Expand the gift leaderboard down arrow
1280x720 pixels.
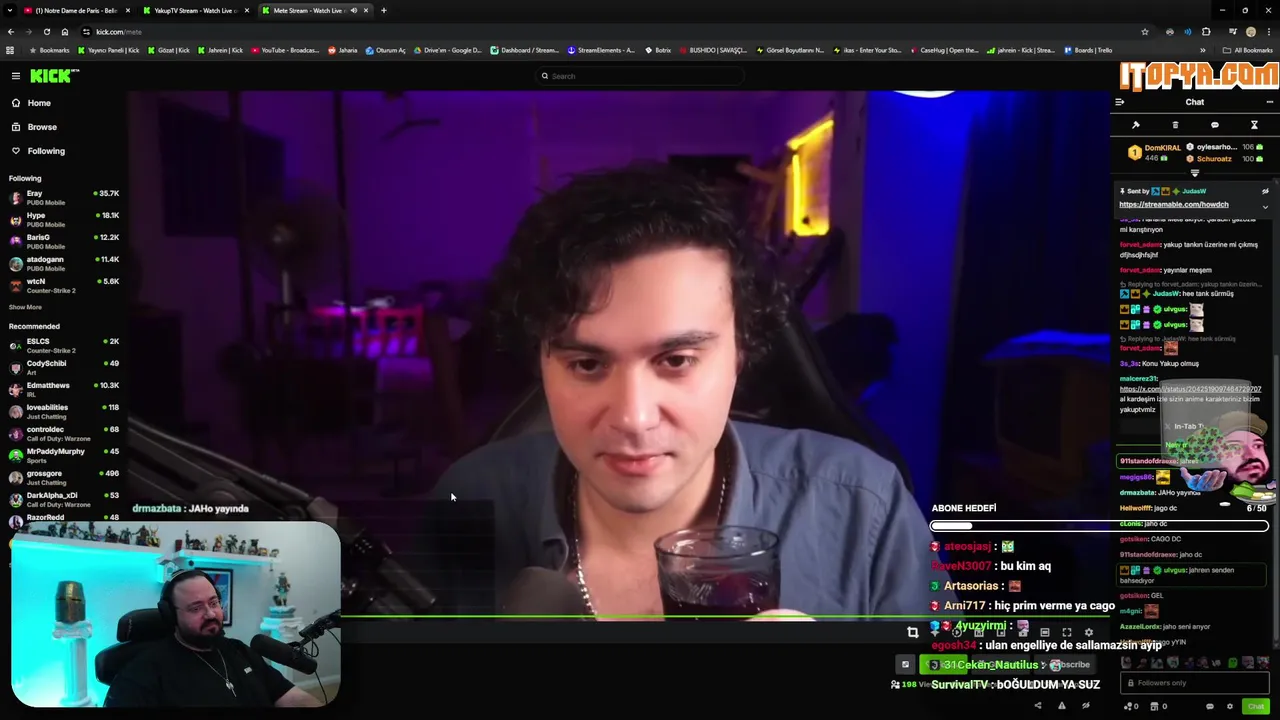(x=1194, y=173)
